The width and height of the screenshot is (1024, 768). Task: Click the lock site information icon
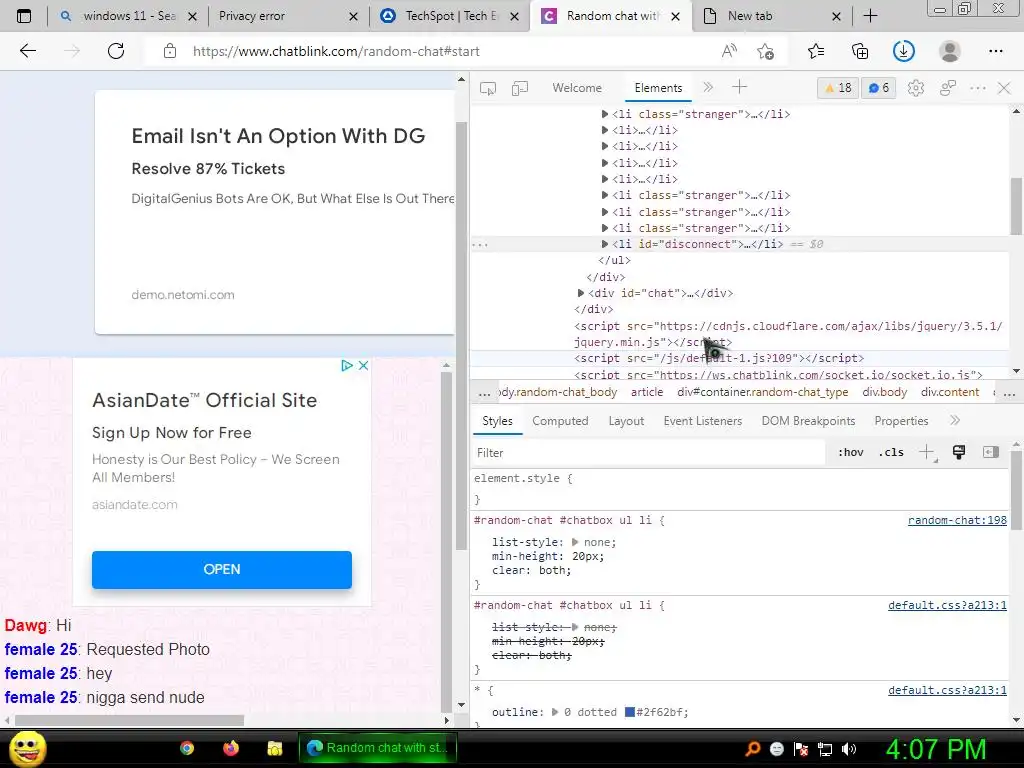[170, 51]
